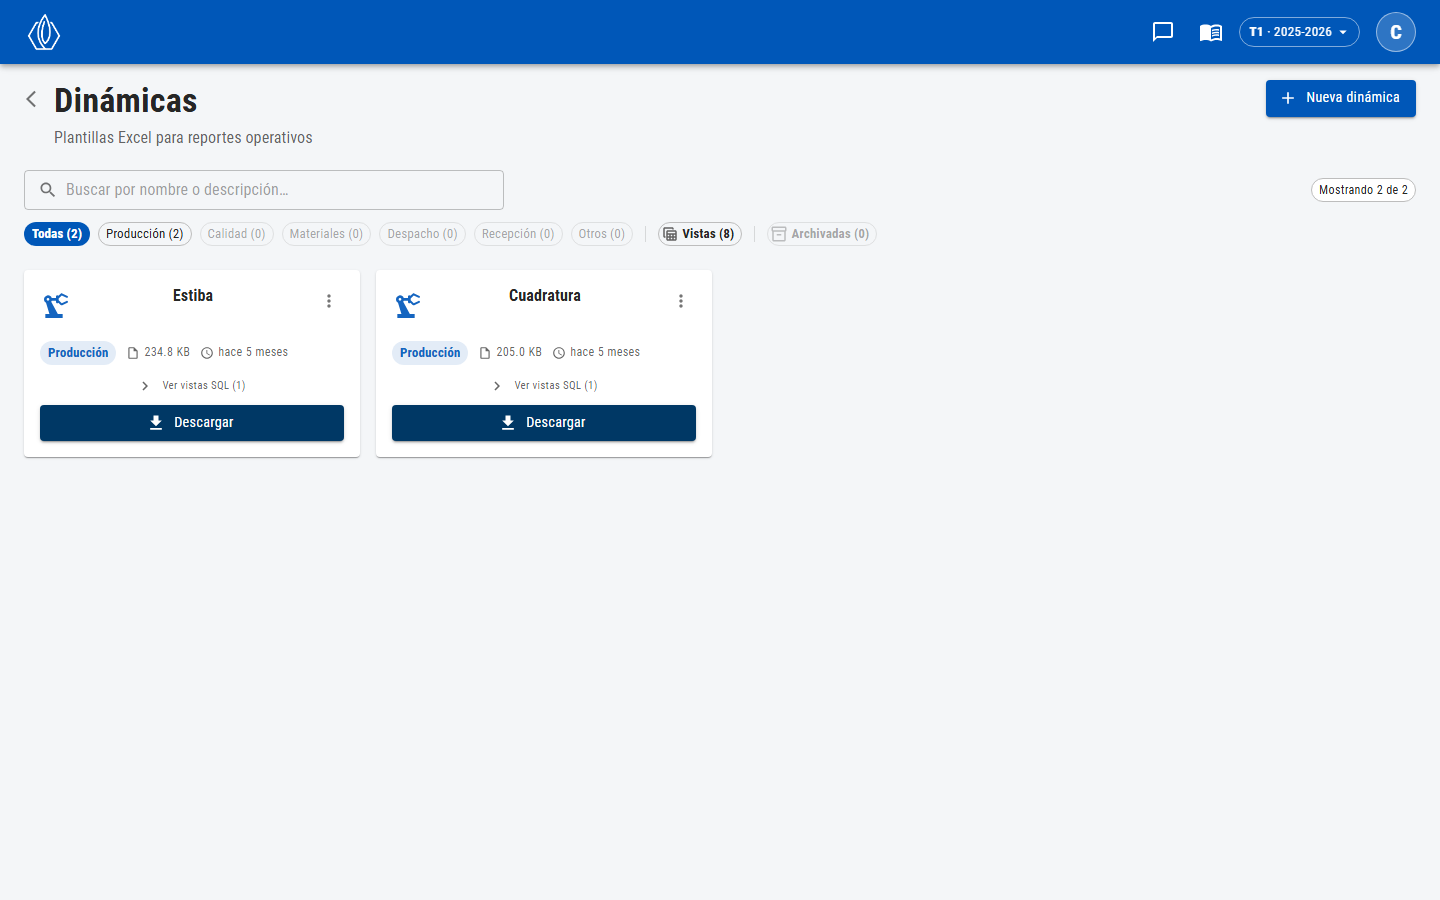The height and width of the screenshot is (900, 1440).
Task: Click the Estiba card title
Action: [193, 296]
